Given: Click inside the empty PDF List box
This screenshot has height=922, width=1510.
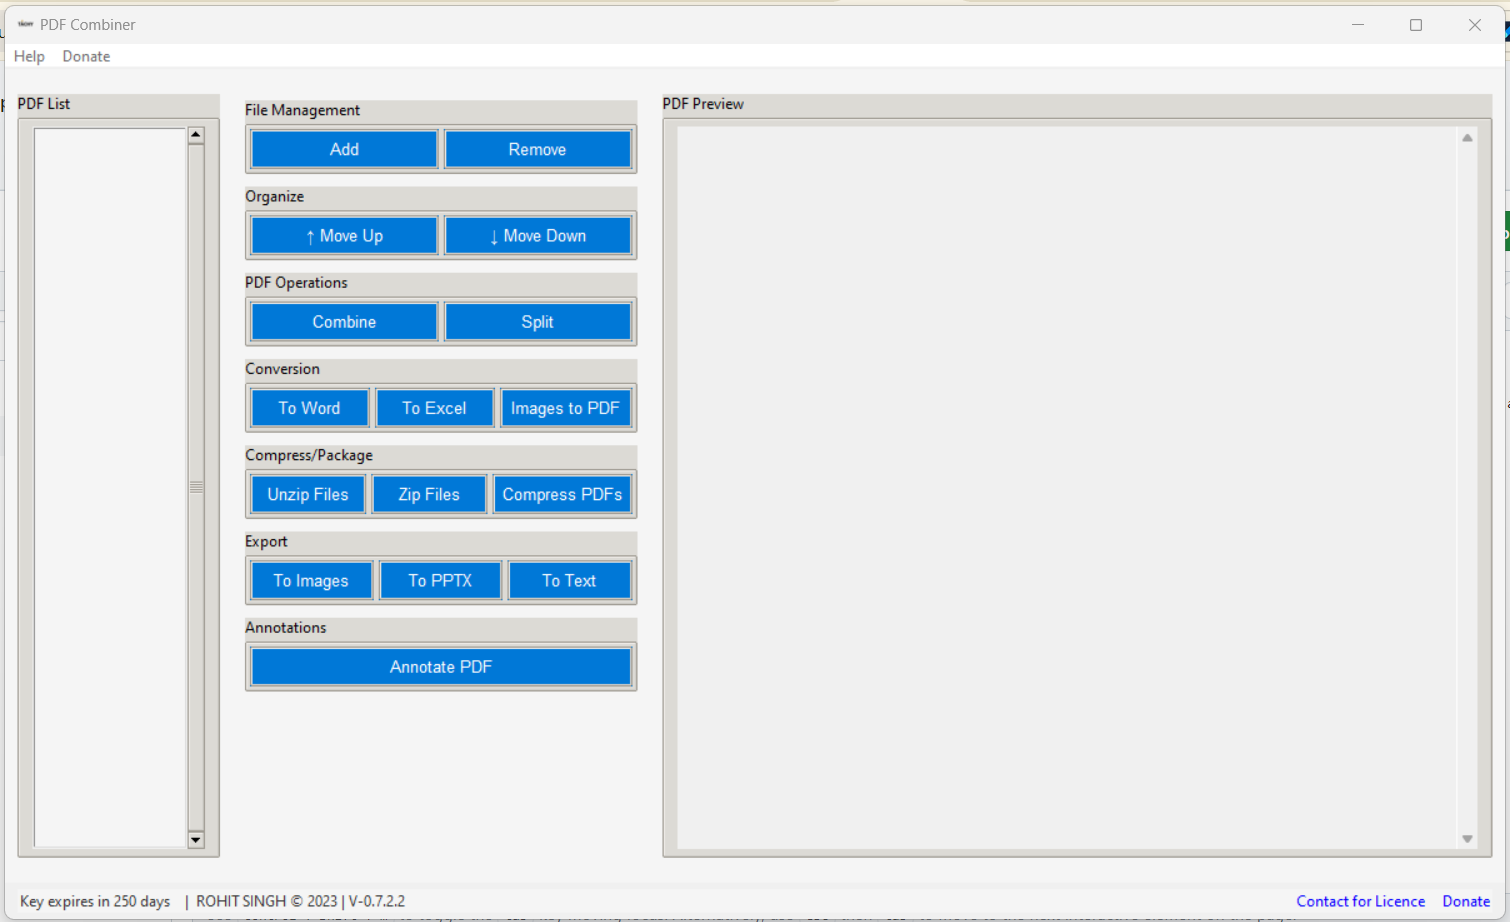Looking at the screenshot, I should click(110, 487).
